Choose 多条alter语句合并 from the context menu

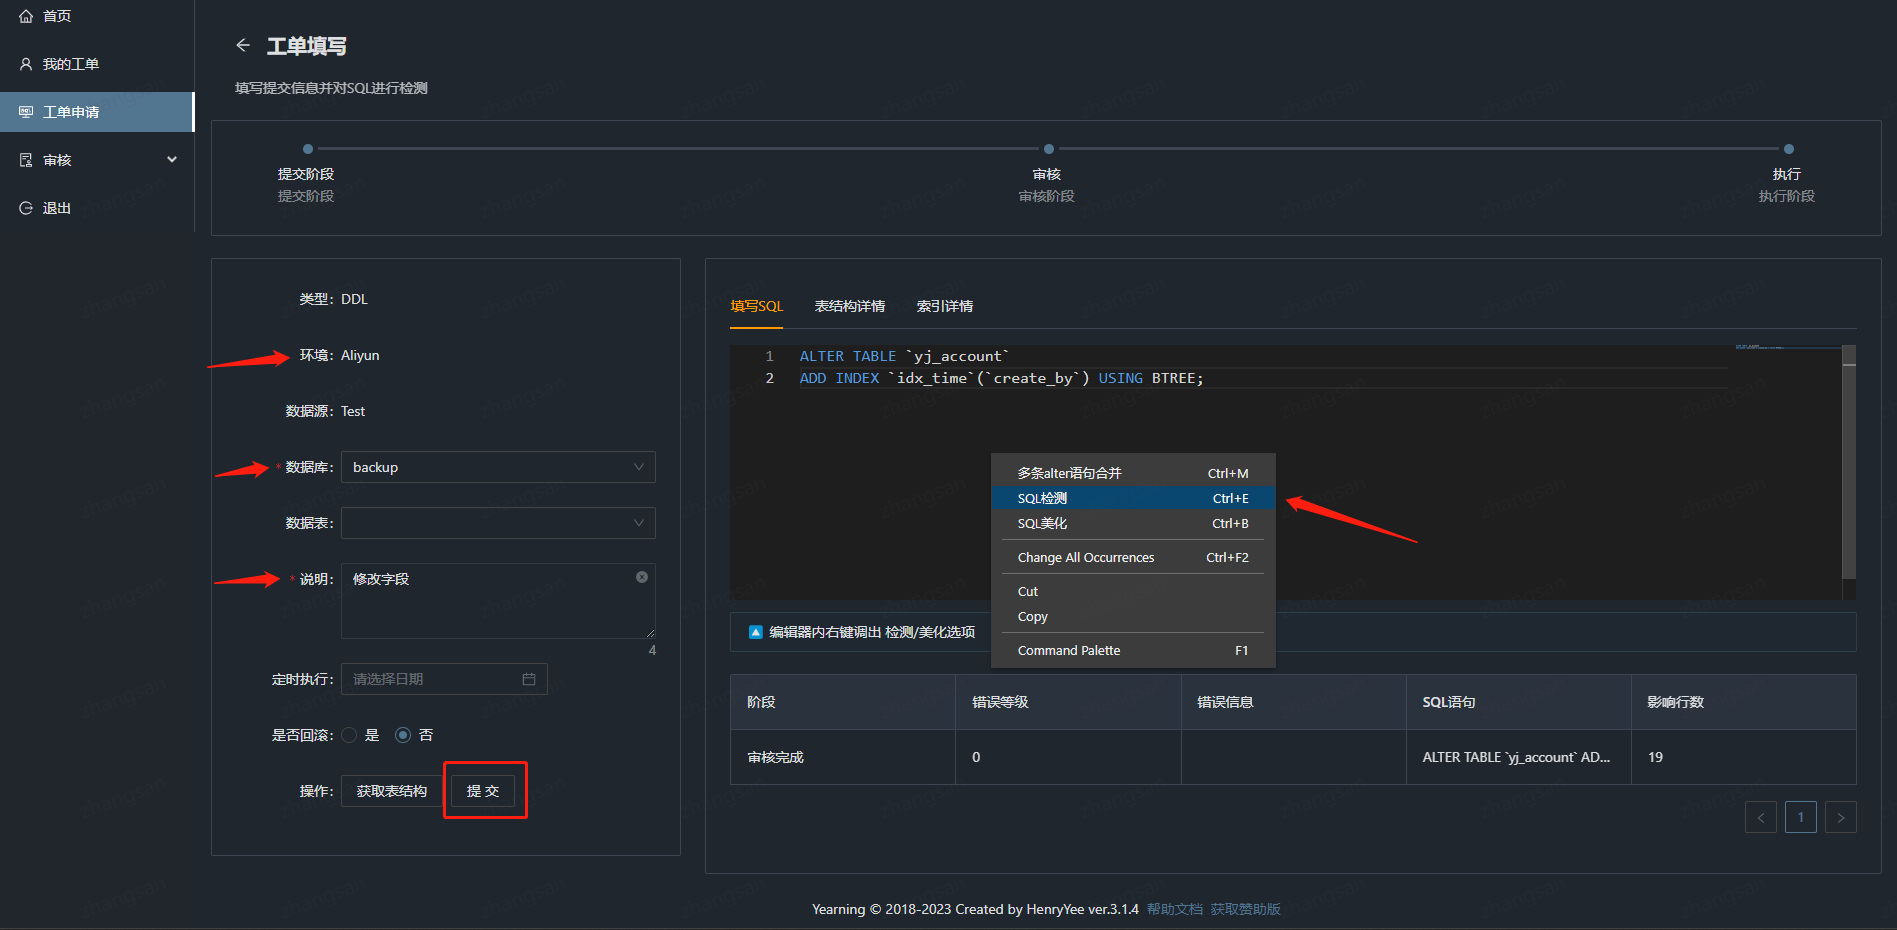coord(1133,473)
